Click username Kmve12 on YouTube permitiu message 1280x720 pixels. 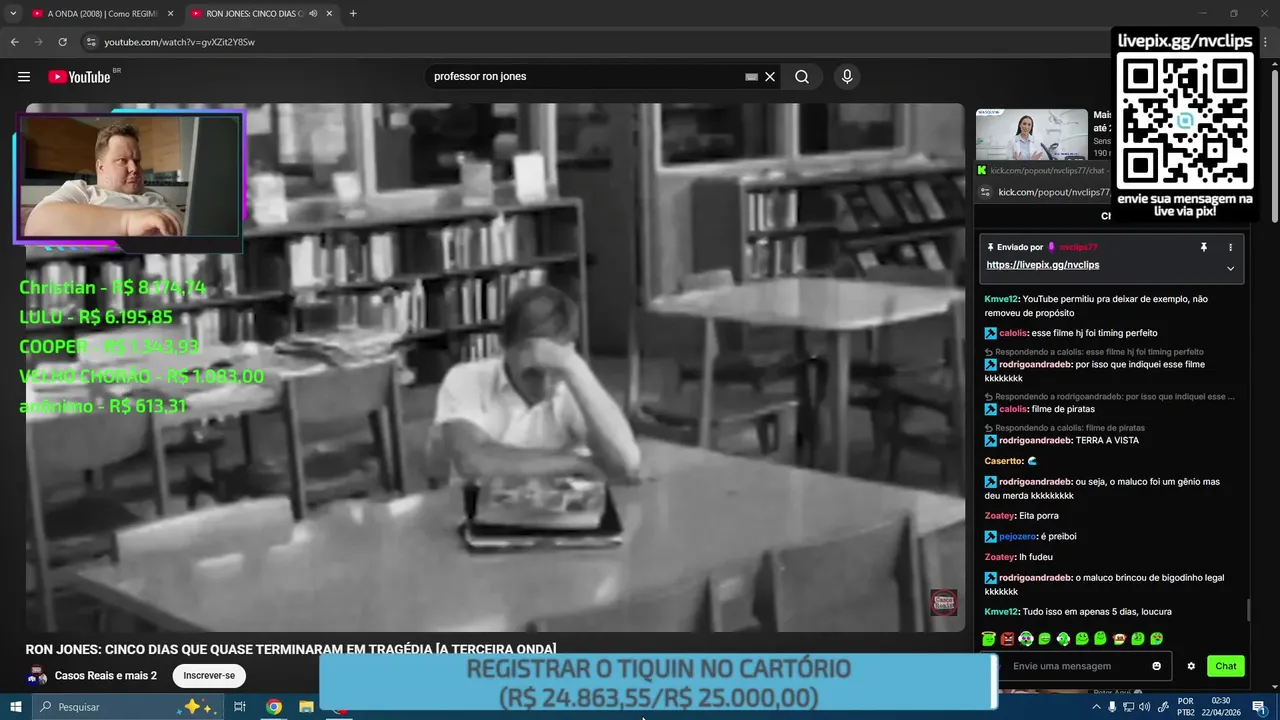click(1001, 299)
